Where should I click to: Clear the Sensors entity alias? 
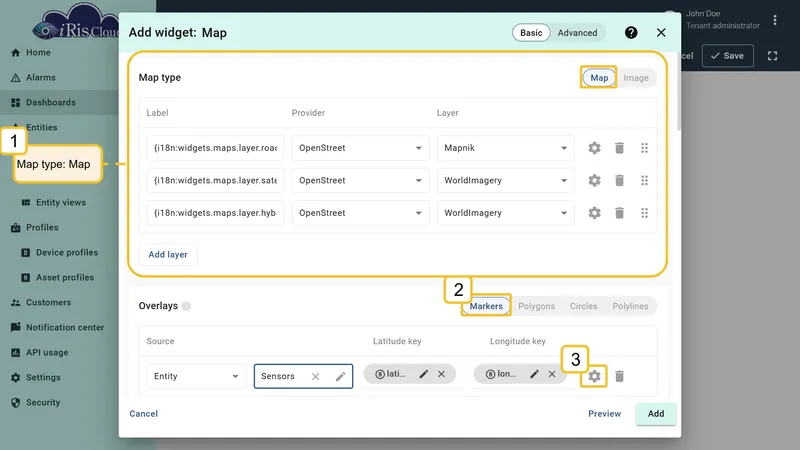[315, 377]
